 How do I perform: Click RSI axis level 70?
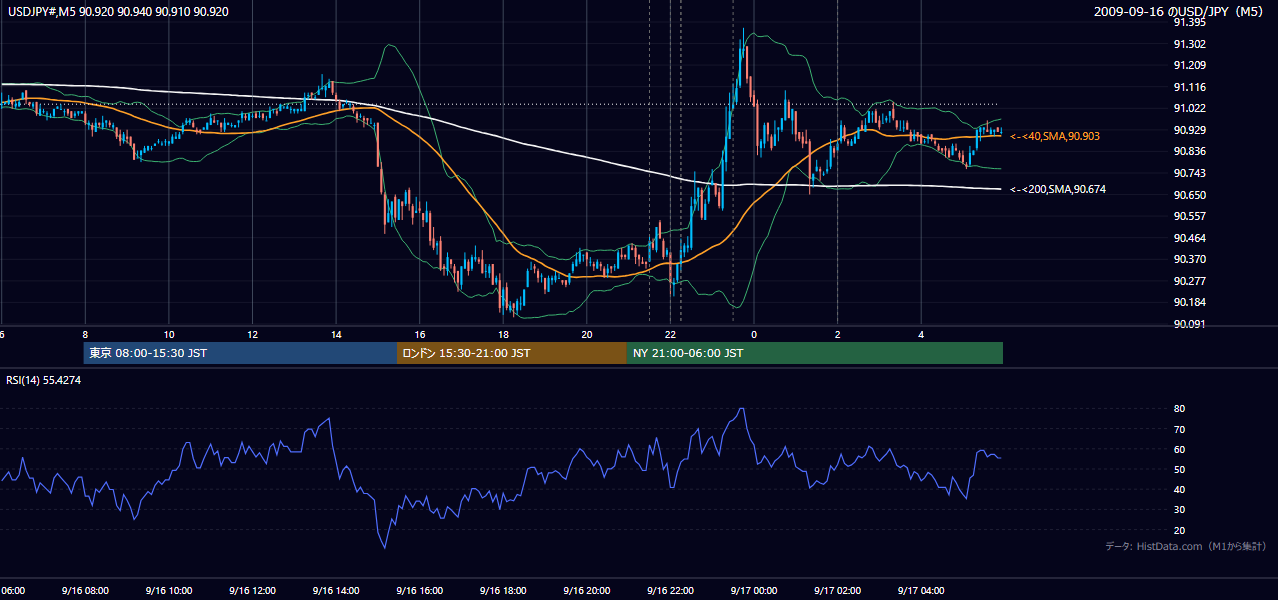point(1179,429)
